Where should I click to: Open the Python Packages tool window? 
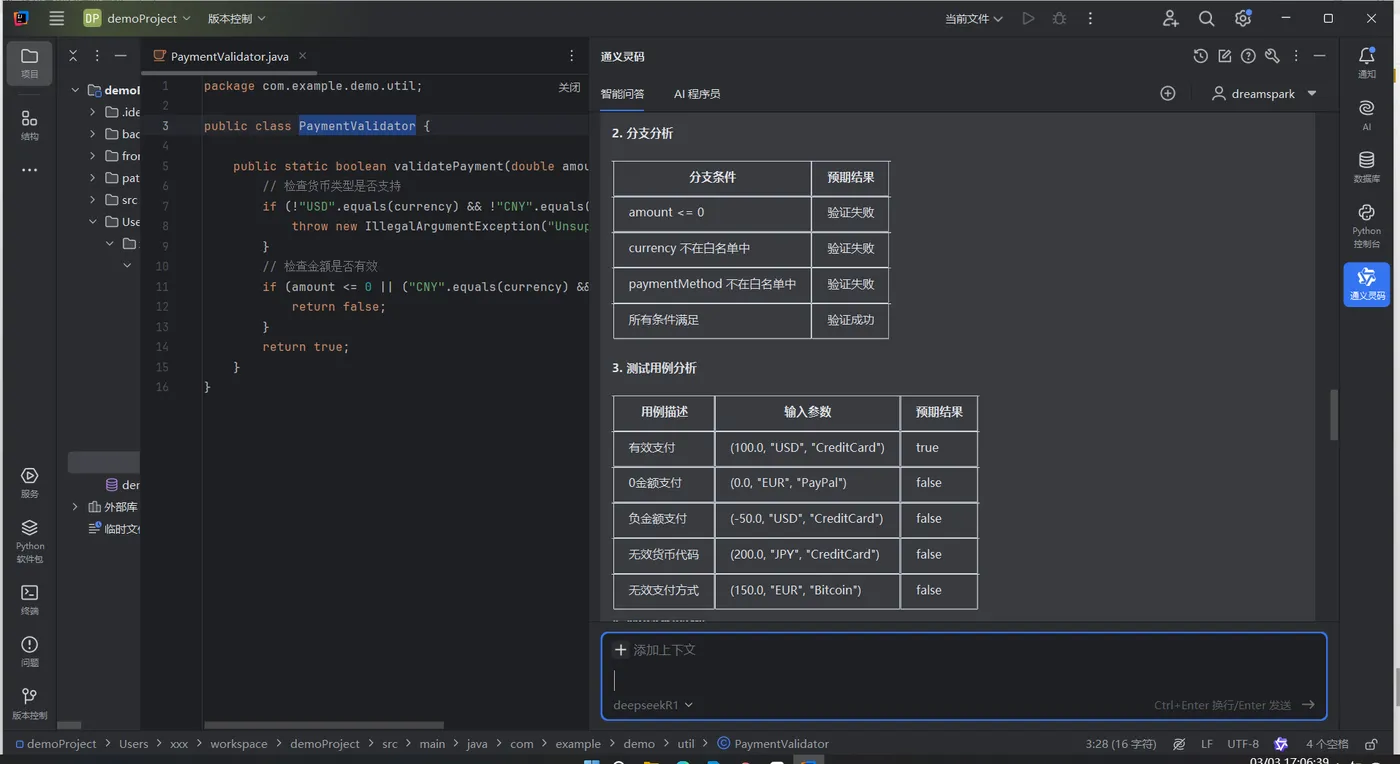[30, 540]
